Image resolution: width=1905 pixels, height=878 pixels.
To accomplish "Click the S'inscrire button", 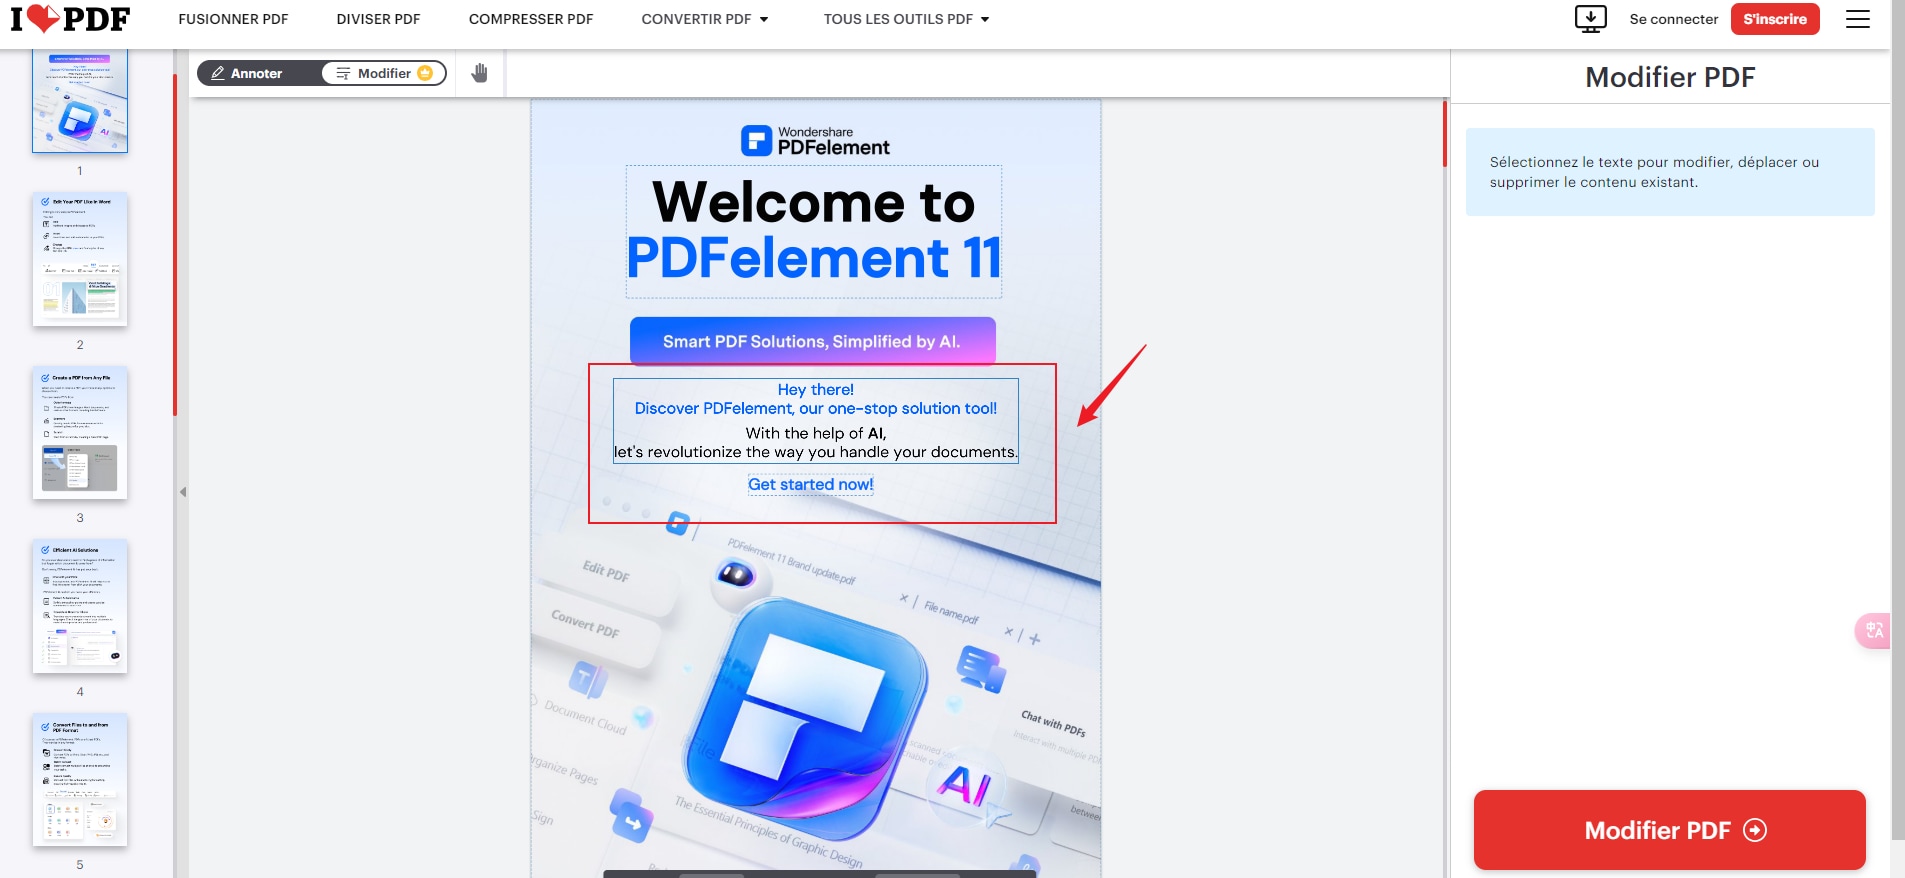I will tap(1775, 19).
